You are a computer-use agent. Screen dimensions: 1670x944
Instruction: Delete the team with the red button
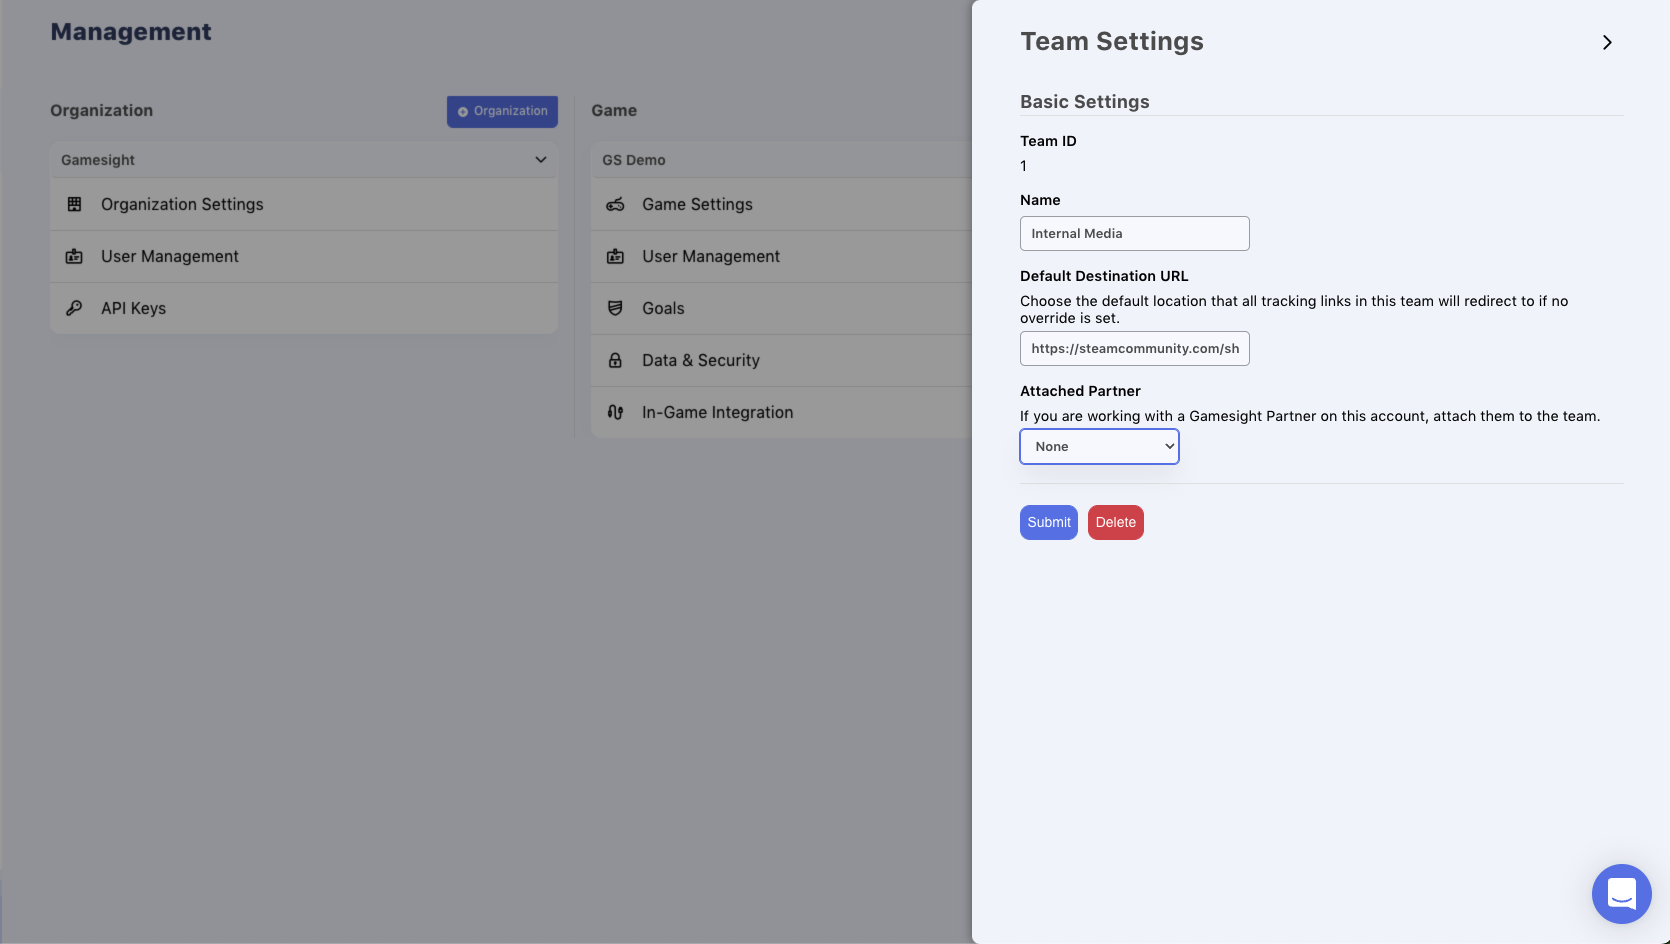tap(1115, 522)
